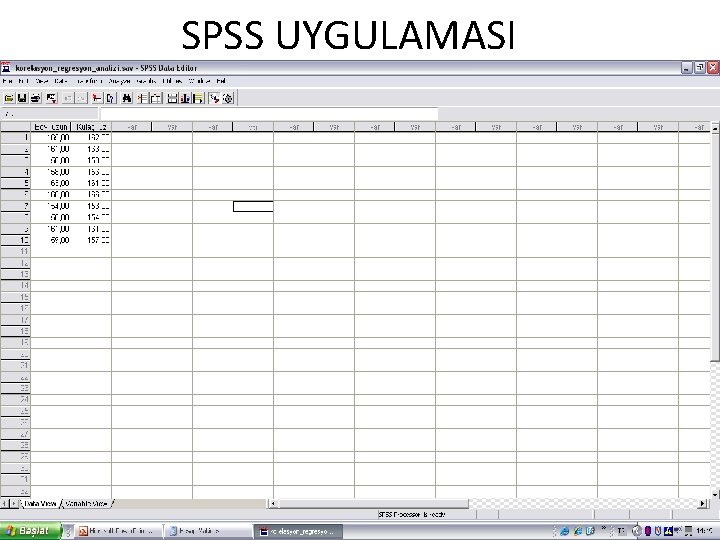This screenshot has height=540, width=720.
Task: Click the system tray clock
Action: pyautogui.click(x=704, y=531)
